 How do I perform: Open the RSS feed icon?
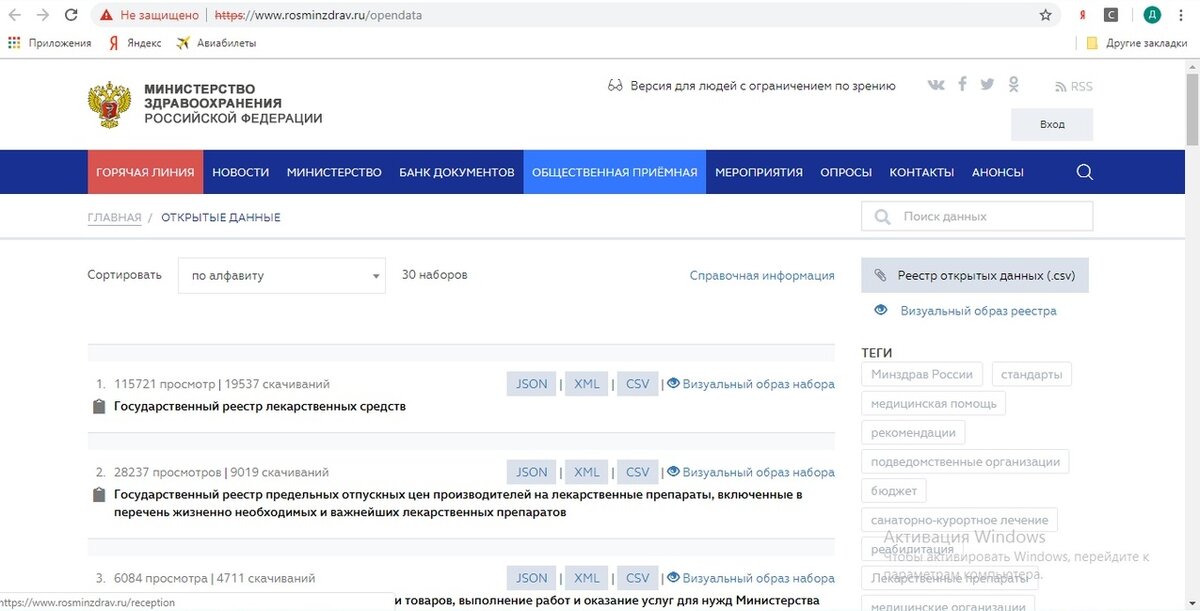point(1062,86)
